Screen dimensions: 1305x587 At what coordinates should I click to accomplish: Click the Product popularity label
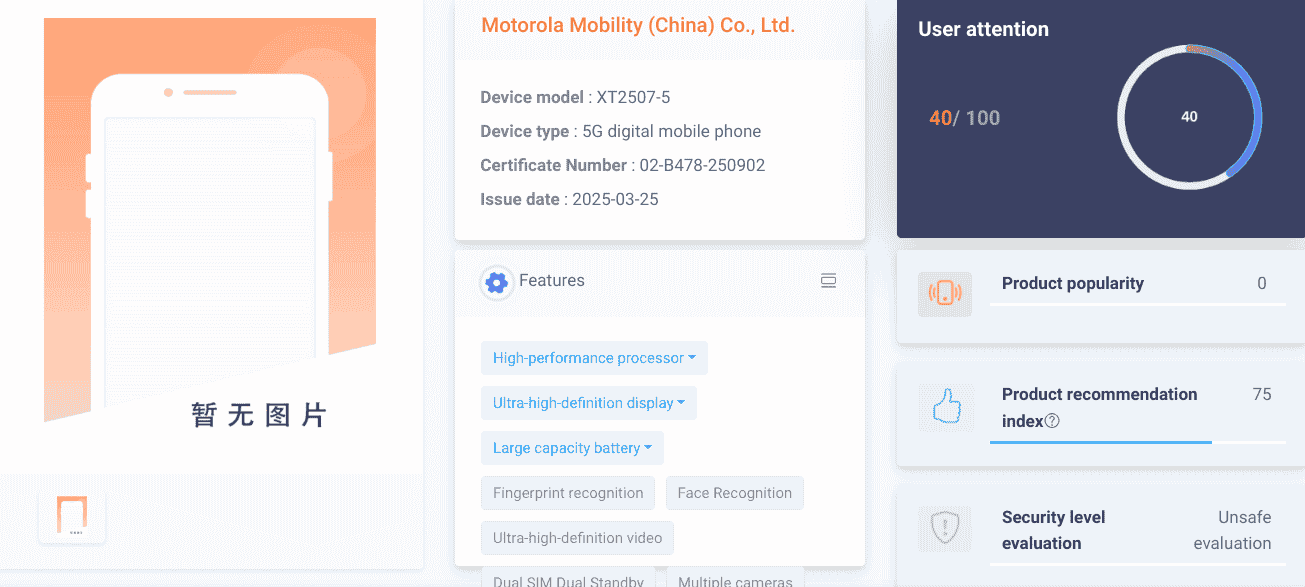[x=1072, y=283]
